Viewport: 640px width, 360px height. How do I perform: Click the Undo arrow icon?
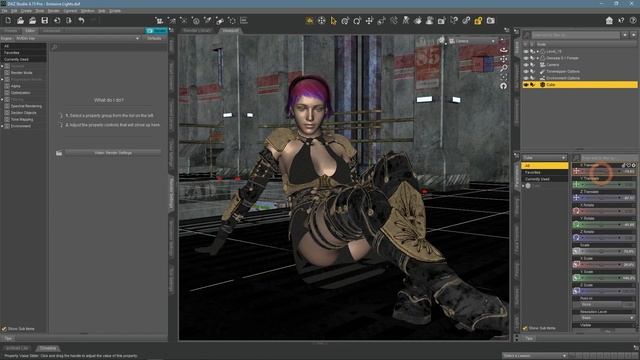pos(81,20)
